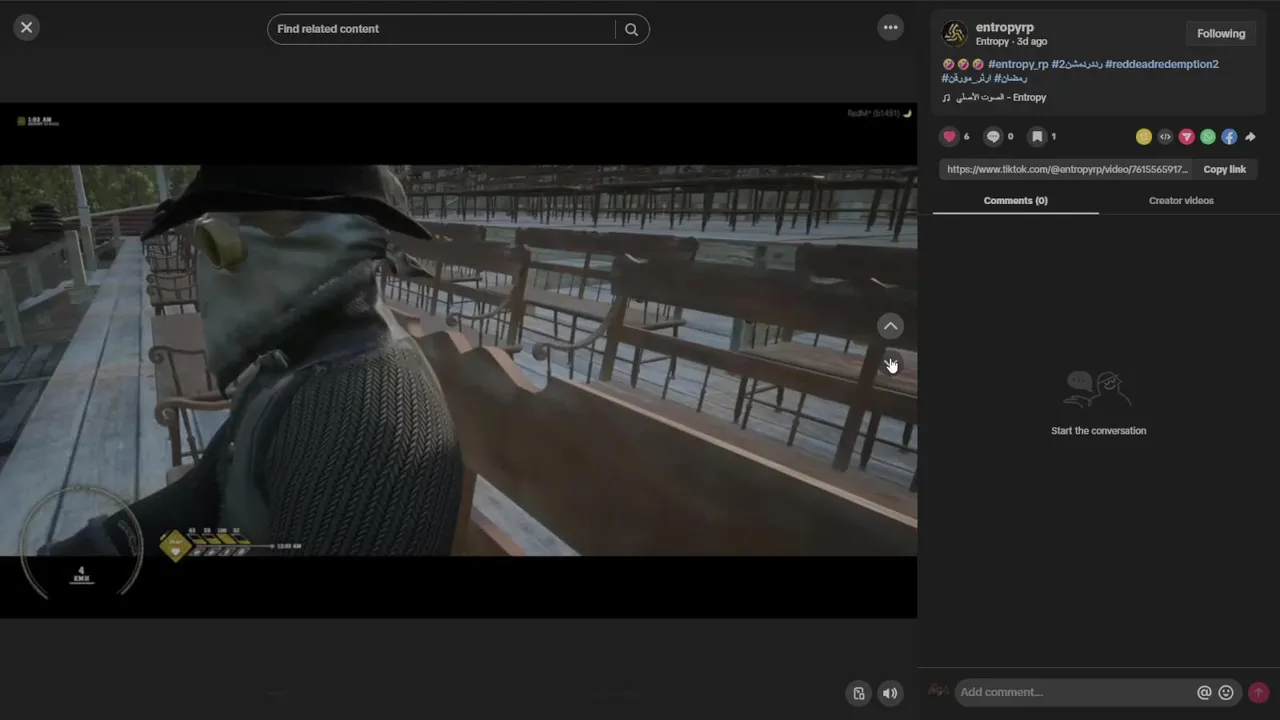Click the music note icon
This screenshot has width=1280, height=720.
pyautogui.click(x=946, y=98)
